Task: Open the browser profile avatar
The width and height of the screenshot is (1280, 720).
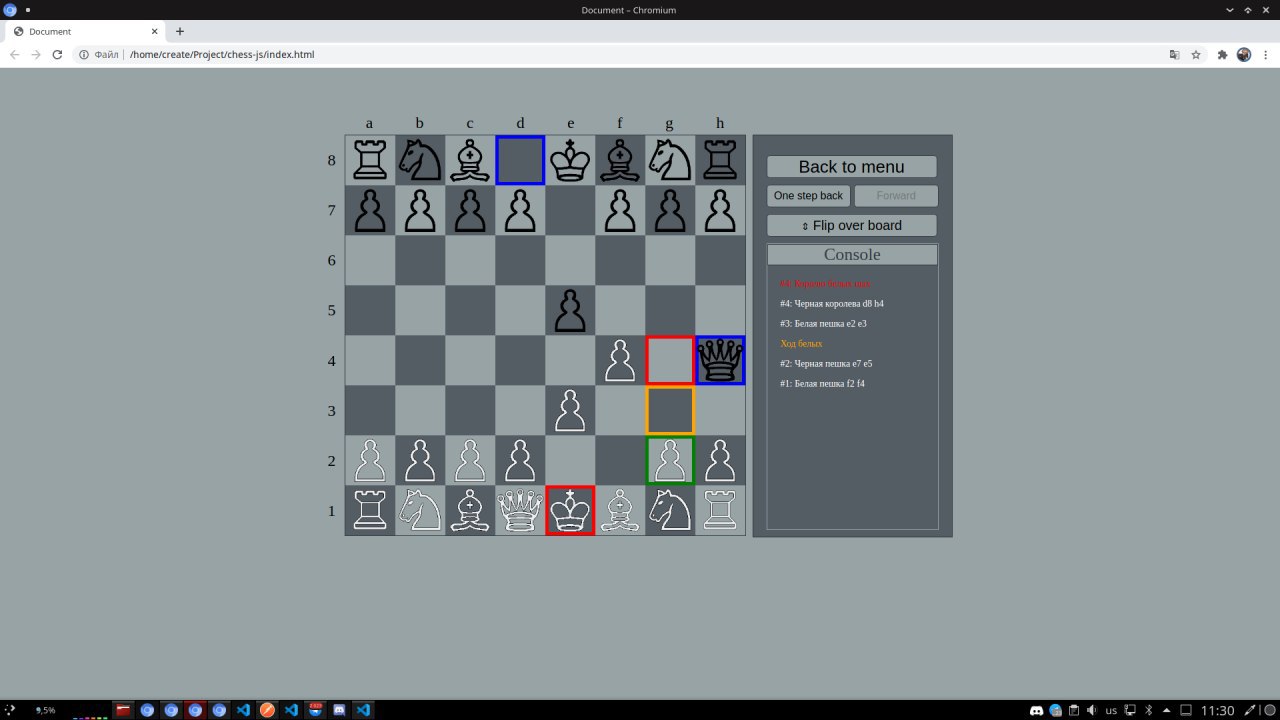Action: click(x=1244, y=54)
